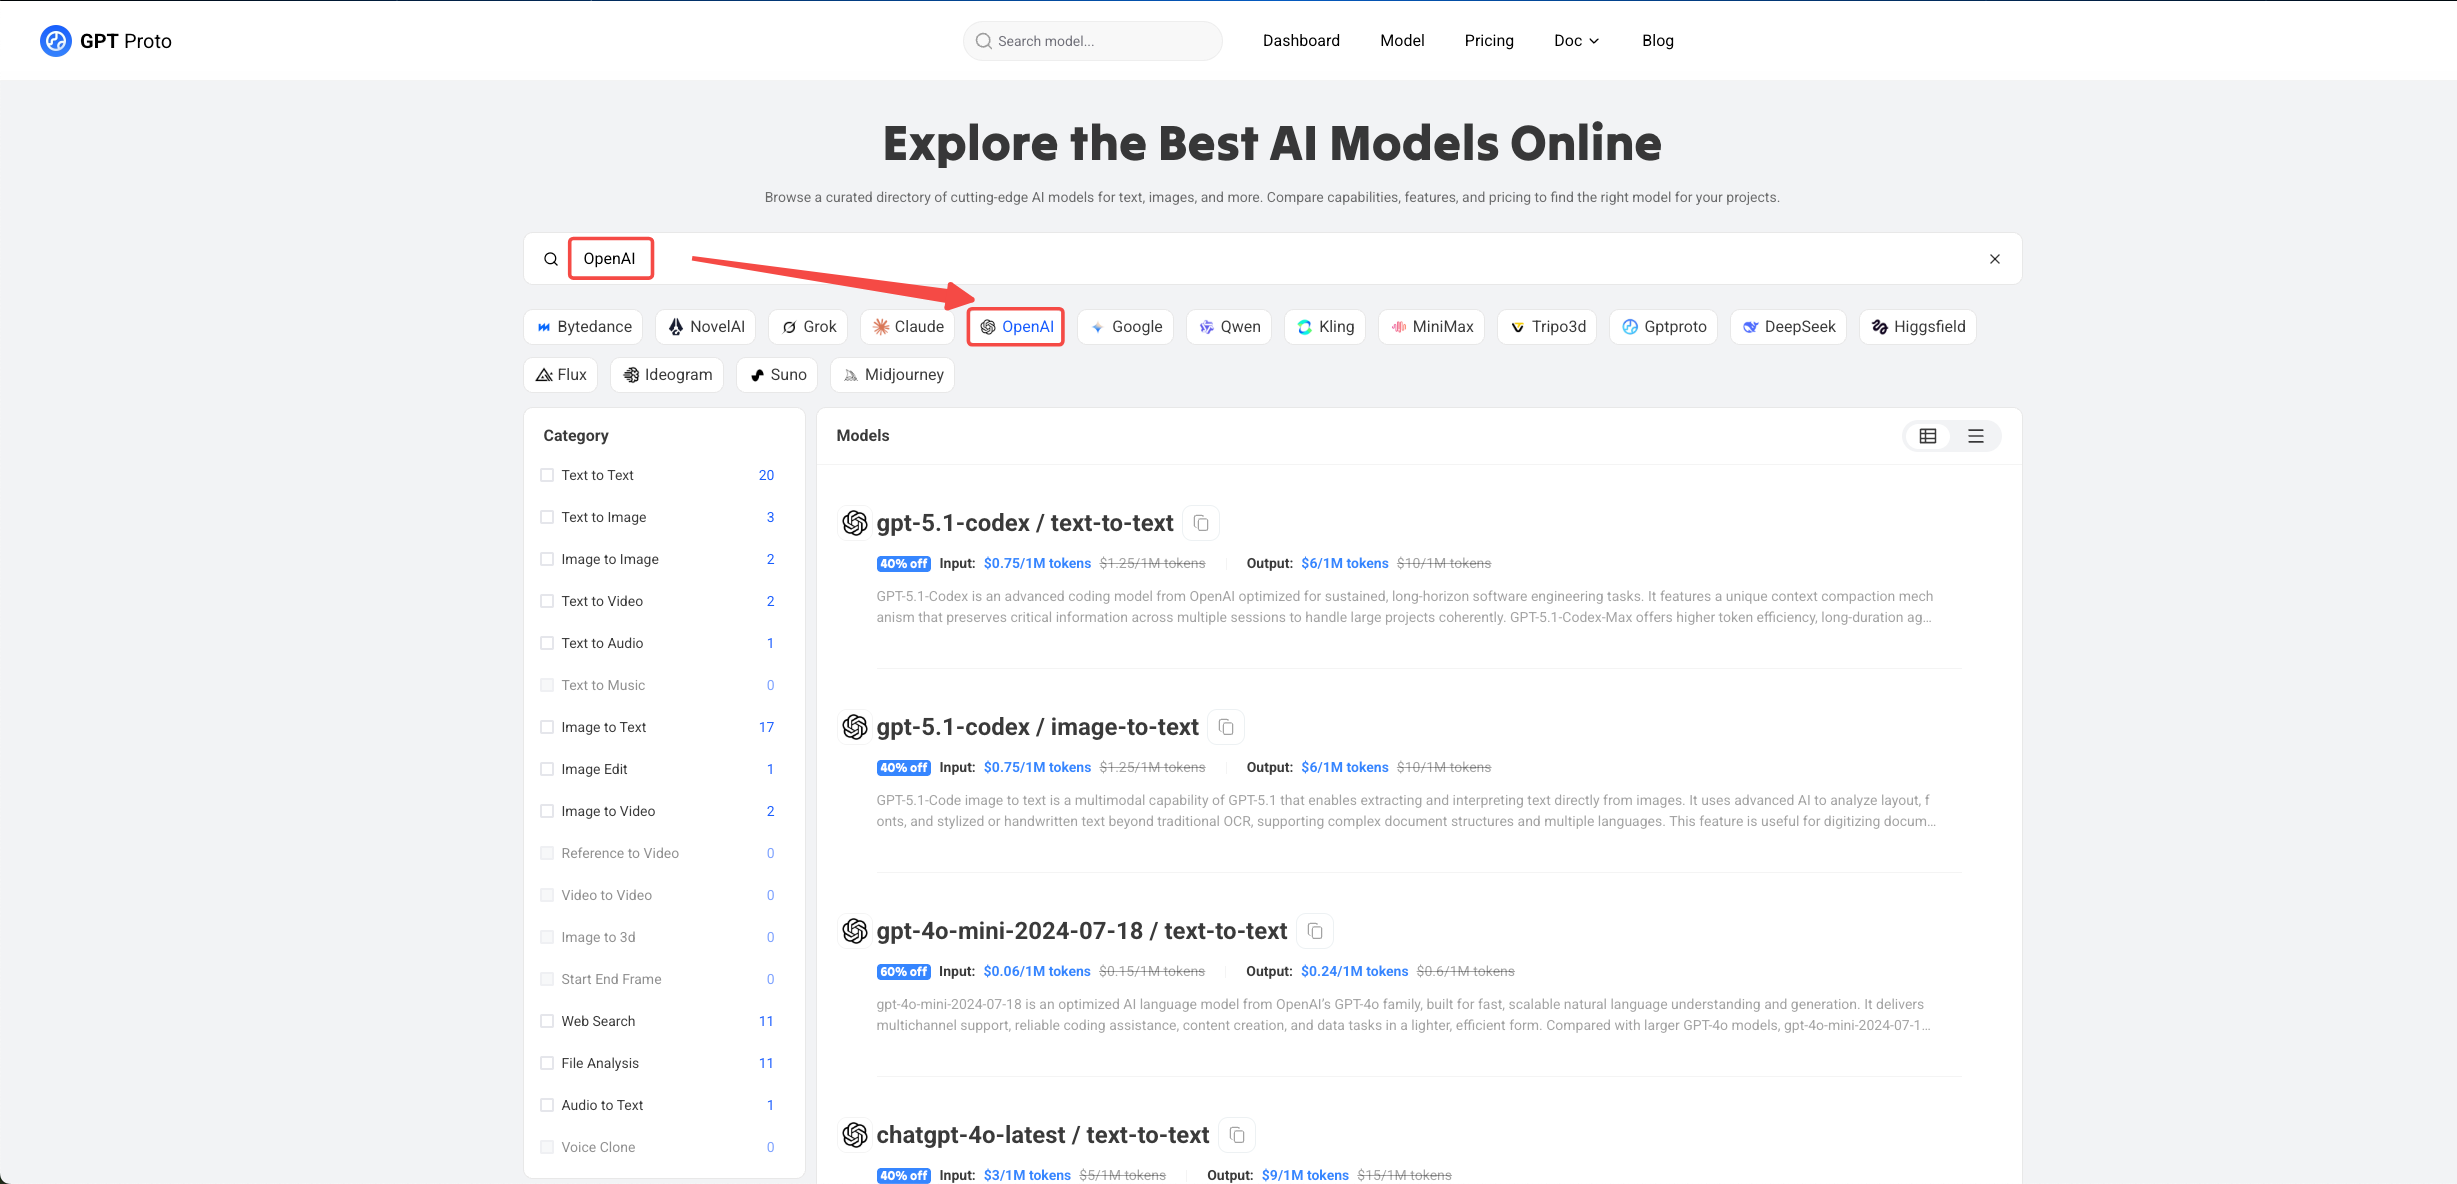Clear the OpenAI search with X icon

point(1995,259)
